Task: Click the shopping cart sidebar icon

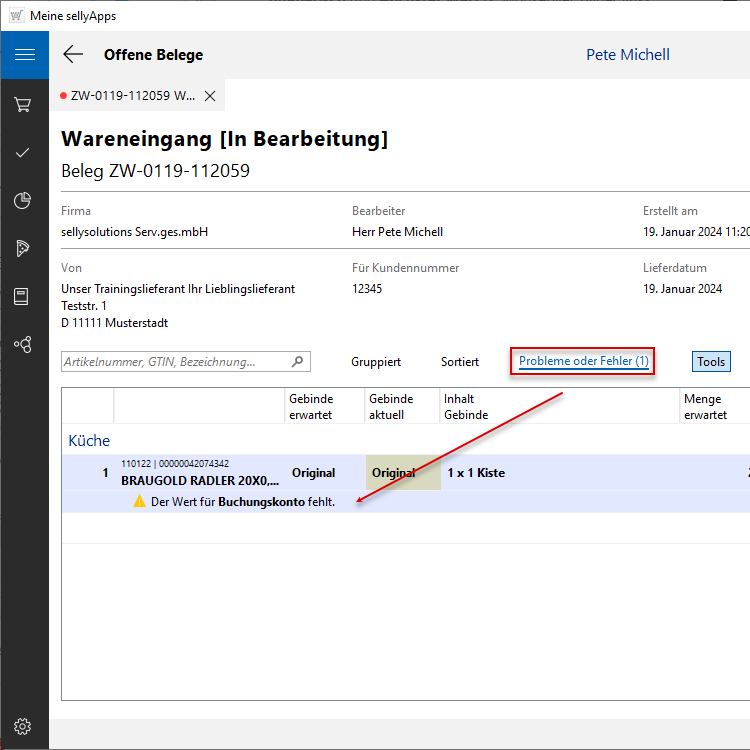Action: click(x=23, y=104)
